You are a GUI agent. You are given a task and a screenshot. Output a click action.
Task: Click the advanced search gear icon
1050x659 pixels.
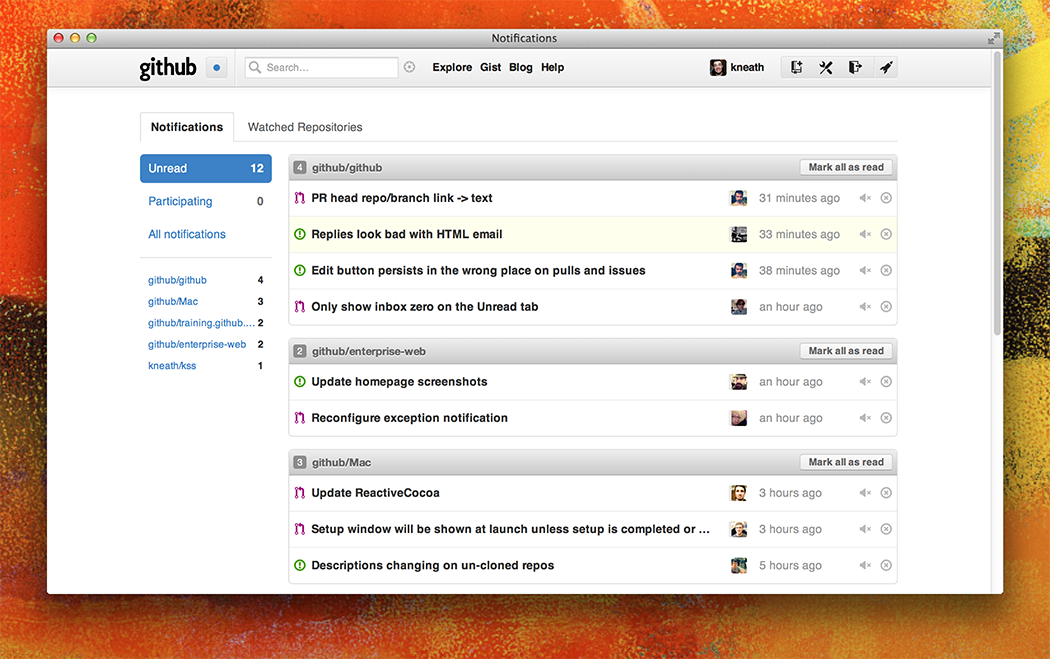(409, 68)
